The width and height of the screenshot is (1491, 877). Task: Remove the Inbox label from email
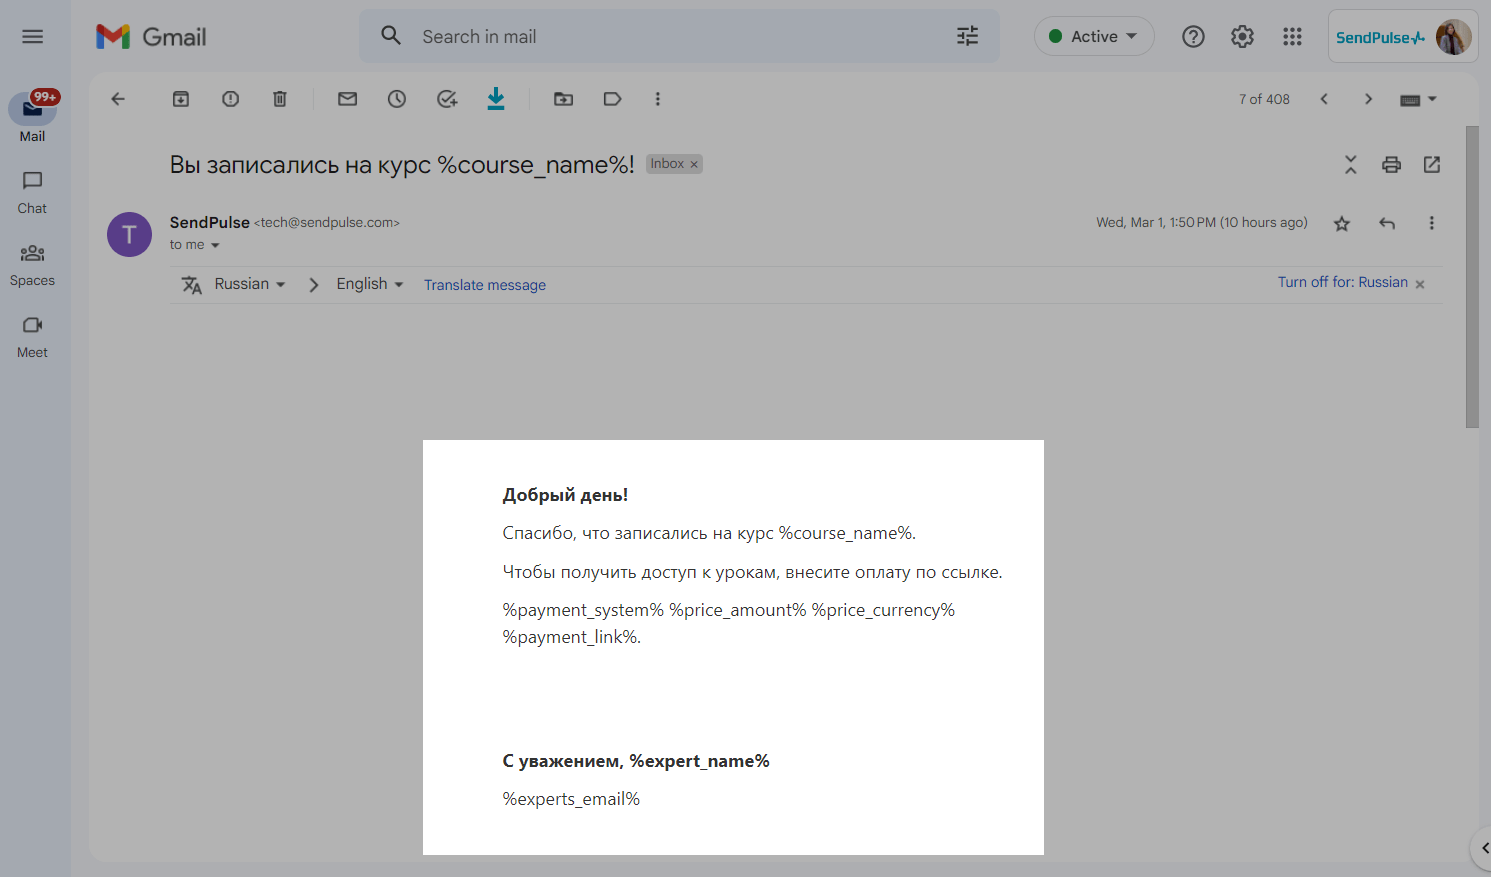pos(694,165)
